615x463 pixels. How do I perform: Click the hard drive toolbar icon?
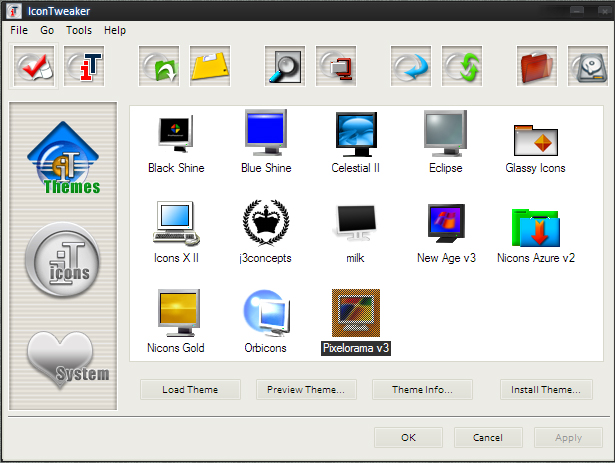point(588,66)
